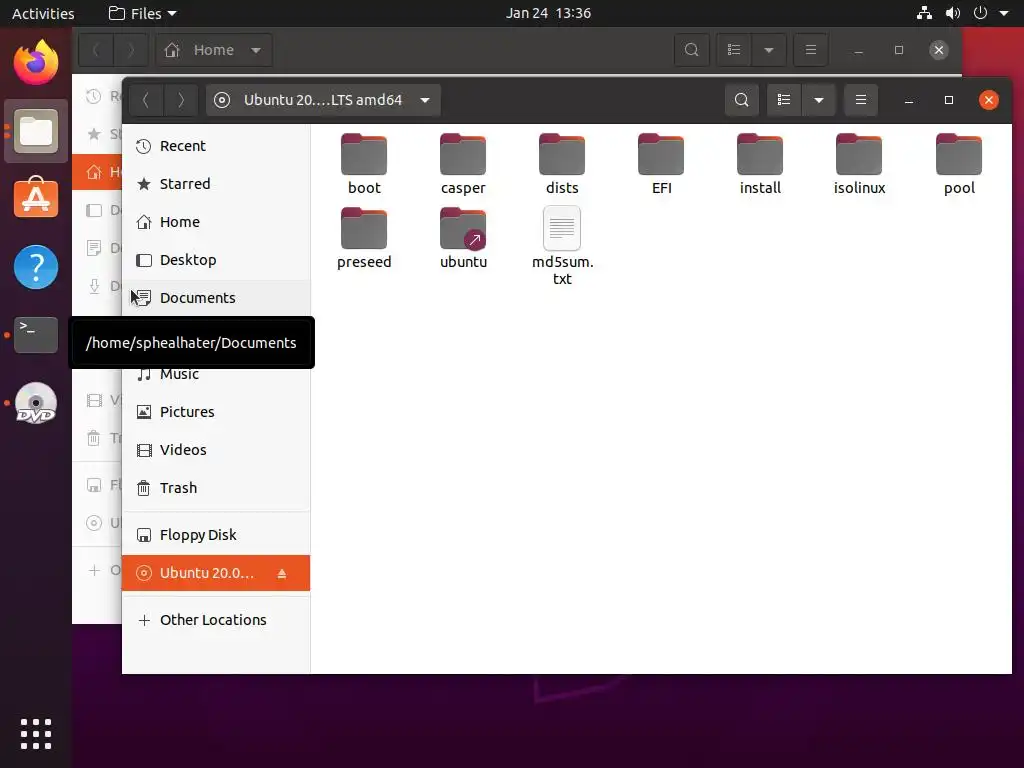This screenshot has width=1024, height=768.
Task: Open the Activities overview
Action: coord(43,13)
